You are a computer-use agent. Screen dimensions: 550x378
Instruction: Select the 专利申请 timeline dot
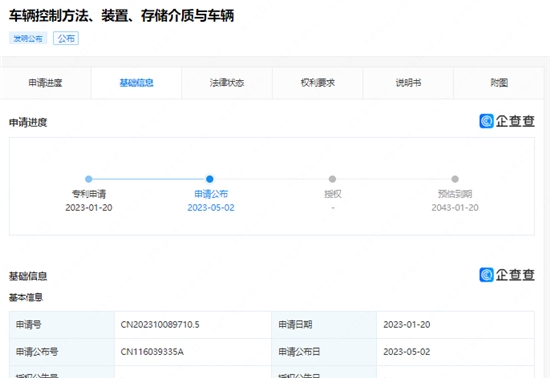[89, 179]
